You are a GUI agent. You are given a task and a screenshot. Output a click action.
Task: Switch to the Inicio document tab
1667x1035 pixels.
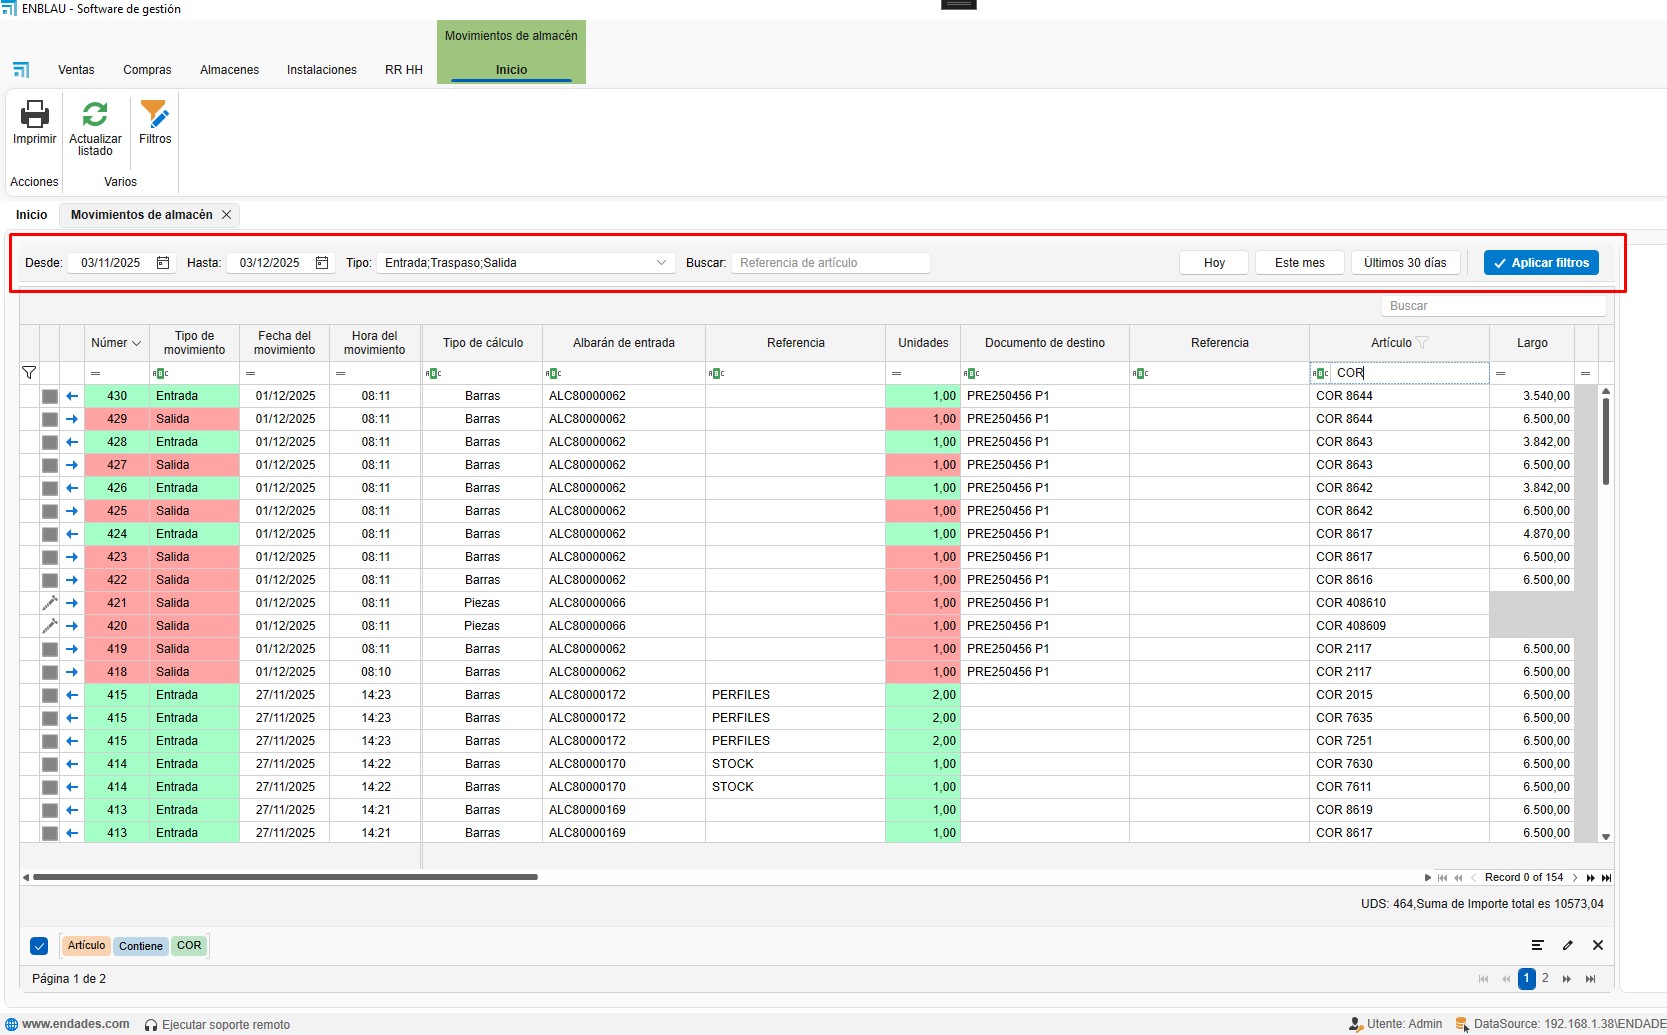32,215
